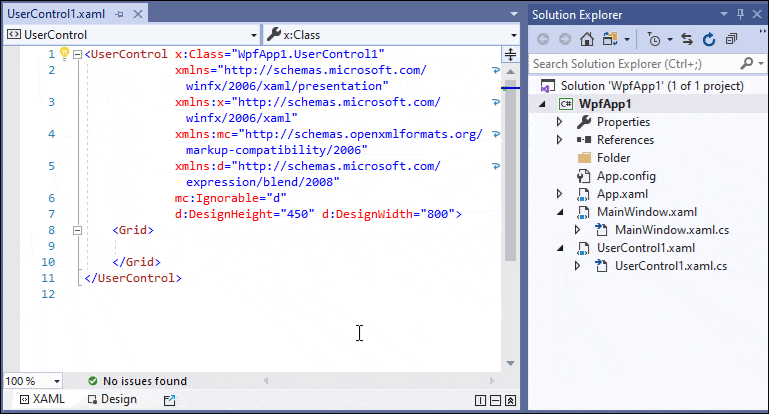Open the toolbar overflow options

[x=763, y=32]
